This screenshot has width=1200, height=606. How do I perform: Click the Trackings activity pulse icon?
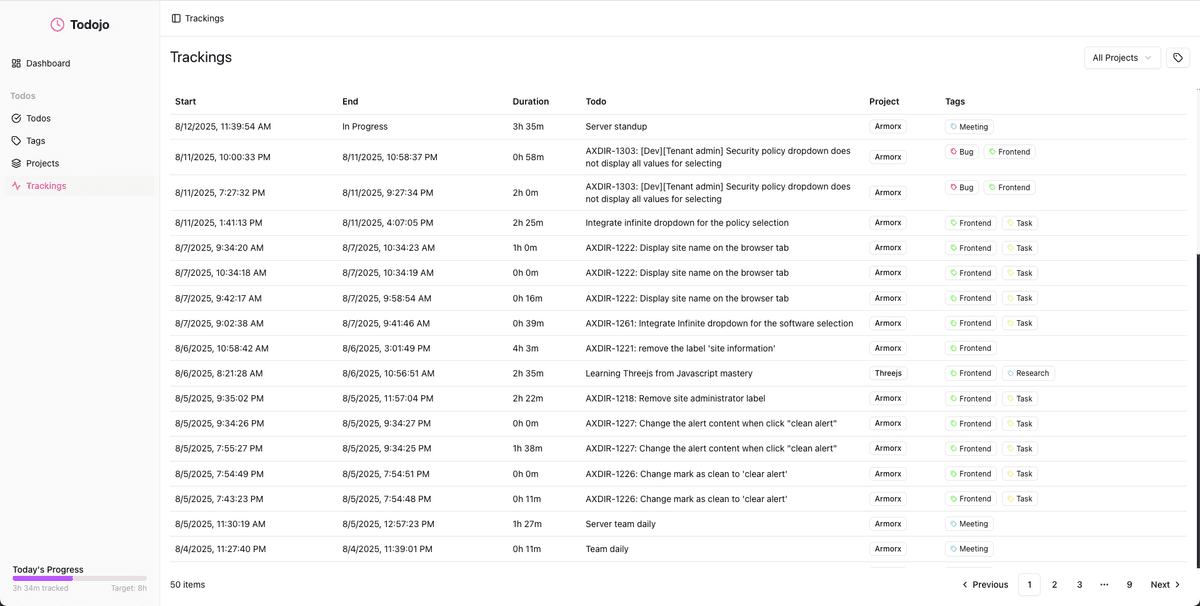pos(16,186)
